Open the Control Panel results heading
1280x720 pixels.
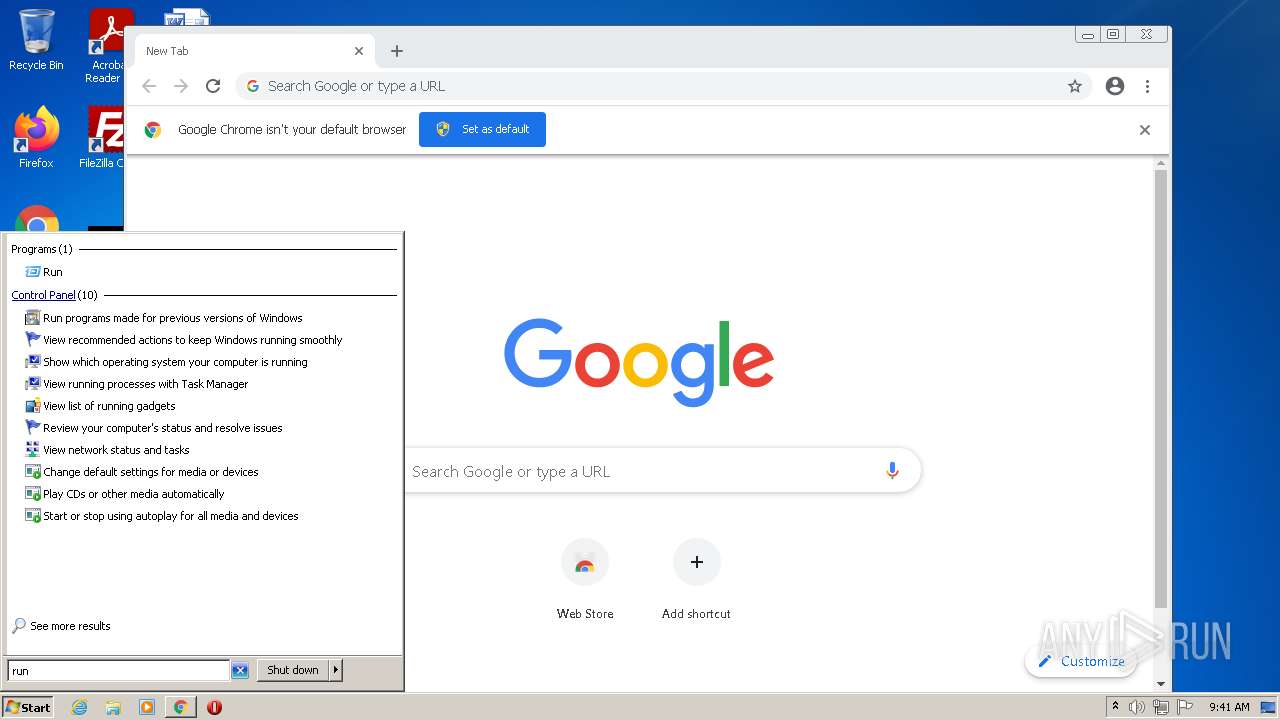43,295
